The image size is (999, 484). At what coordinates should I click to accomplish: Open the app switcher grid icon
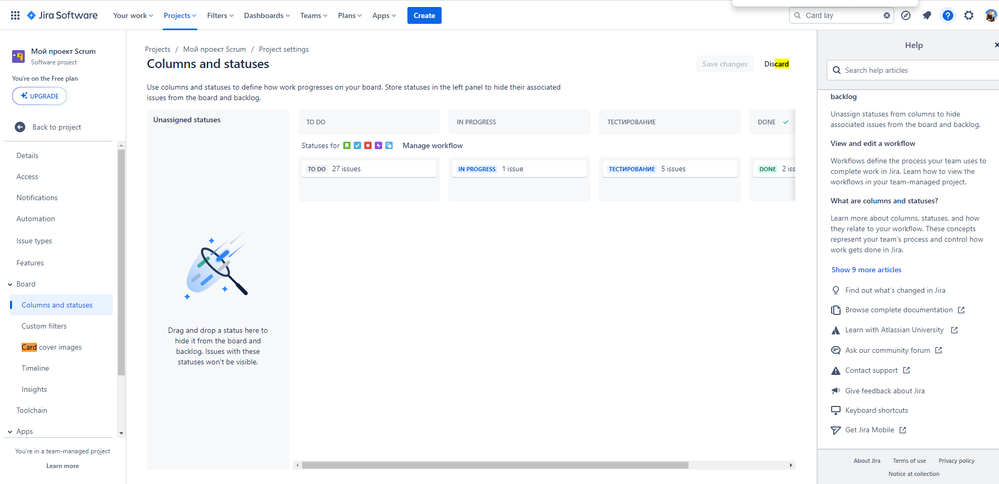pos(15,15)
